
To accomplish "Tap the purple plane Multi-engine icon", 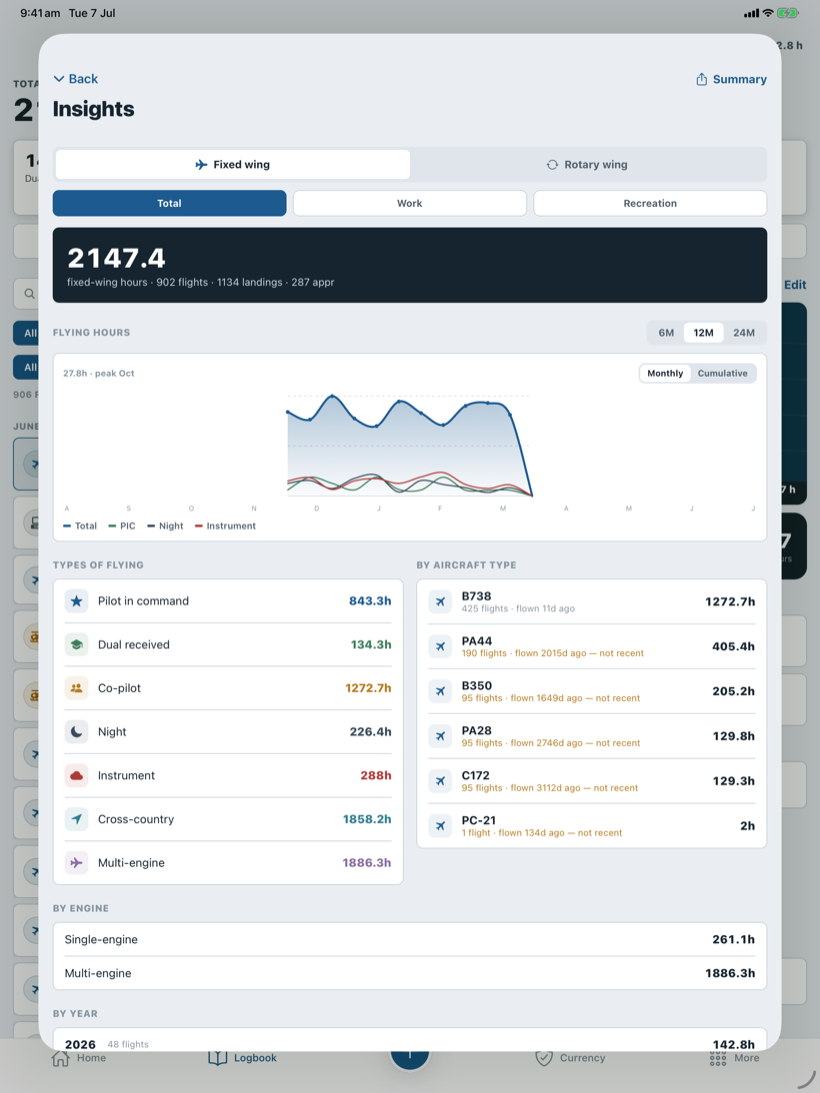I will coord(77,862).
